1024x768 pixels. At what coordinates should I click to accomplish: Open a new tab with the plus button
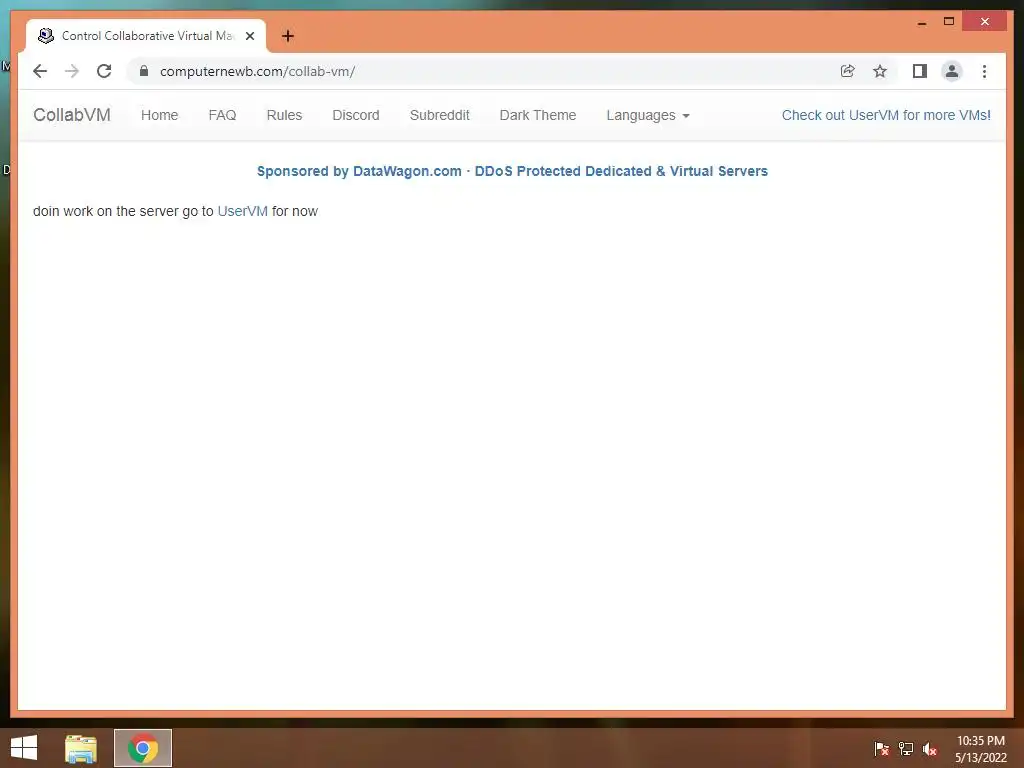tap(288, 36)
